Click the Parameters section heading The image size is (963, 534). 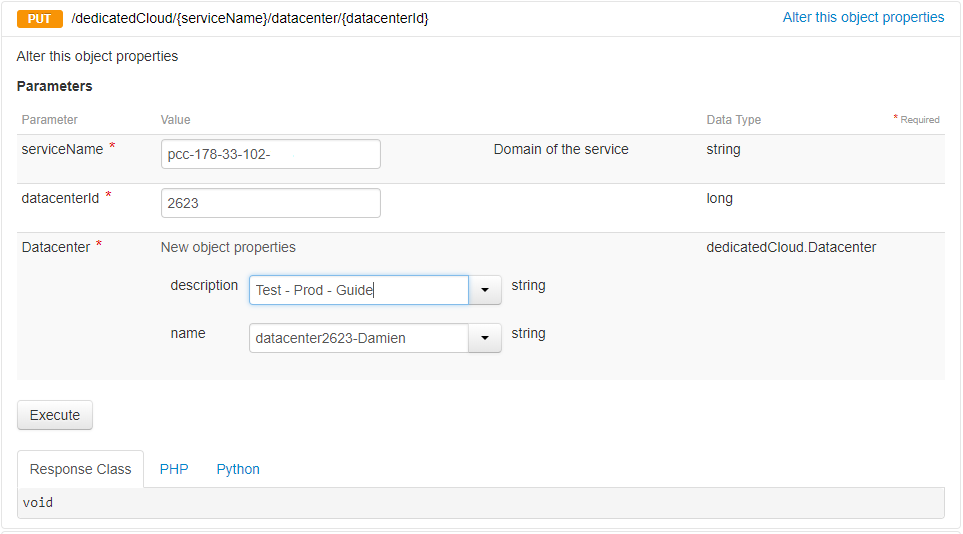tap(55, 86)
